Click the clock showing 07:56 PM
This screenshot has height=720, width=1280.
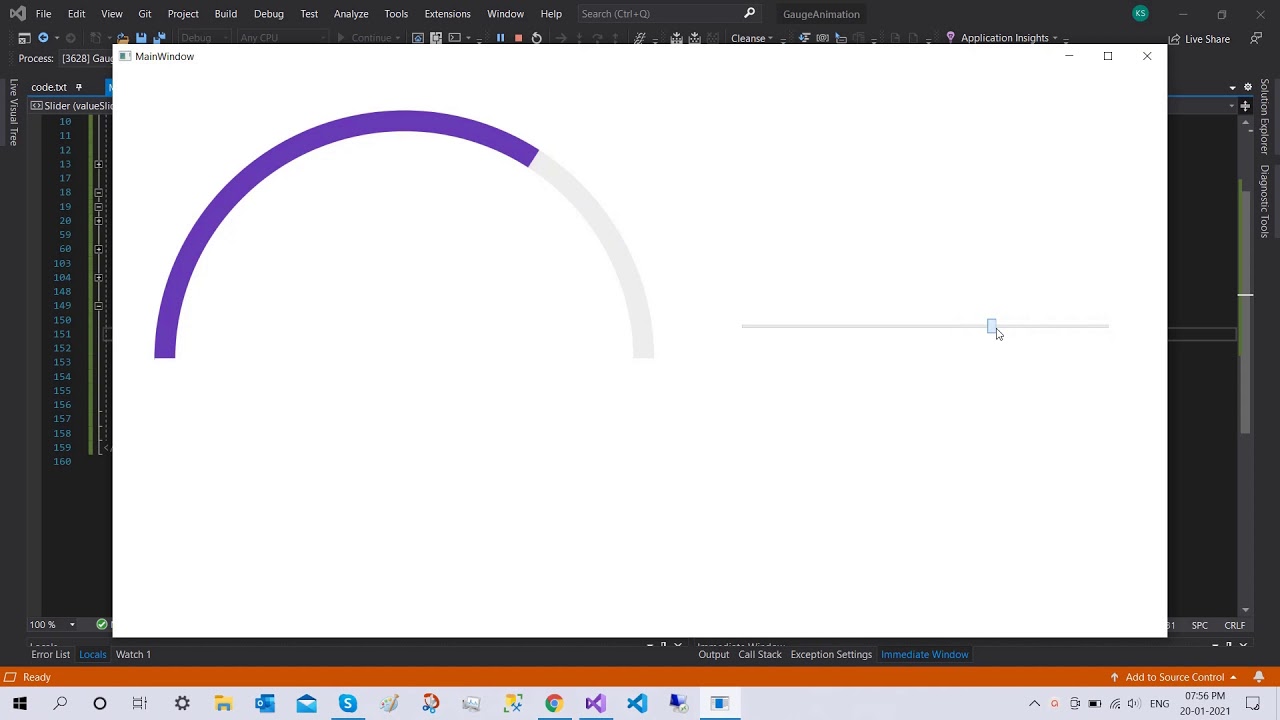1204,696
